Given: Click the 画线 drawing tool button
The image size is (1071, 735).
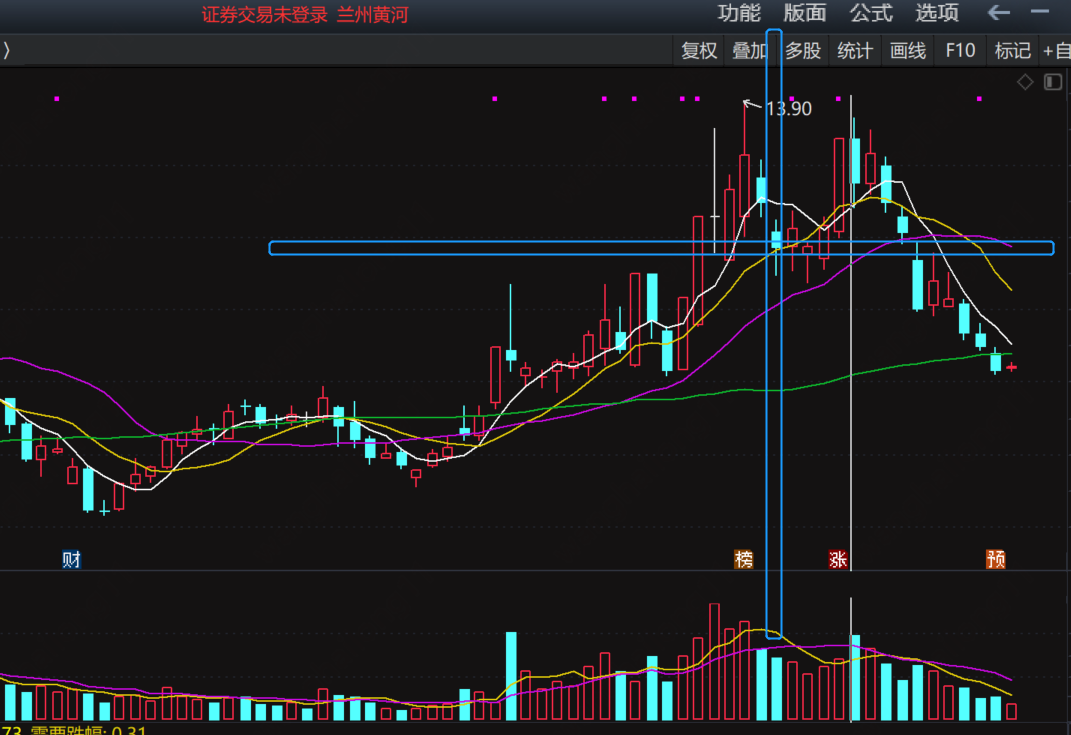Looking at the screenshot, I should pos(908,51).
